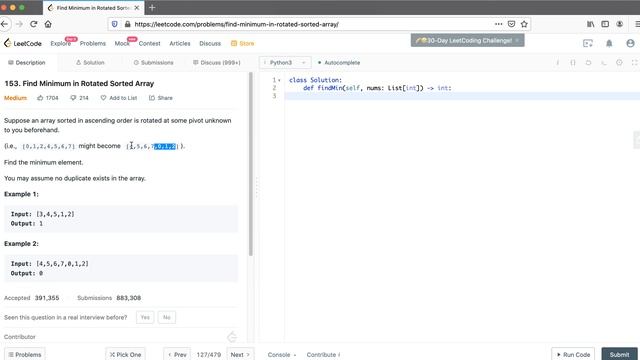
Task: Click the braces code format icon
Action: click(573, 62)
